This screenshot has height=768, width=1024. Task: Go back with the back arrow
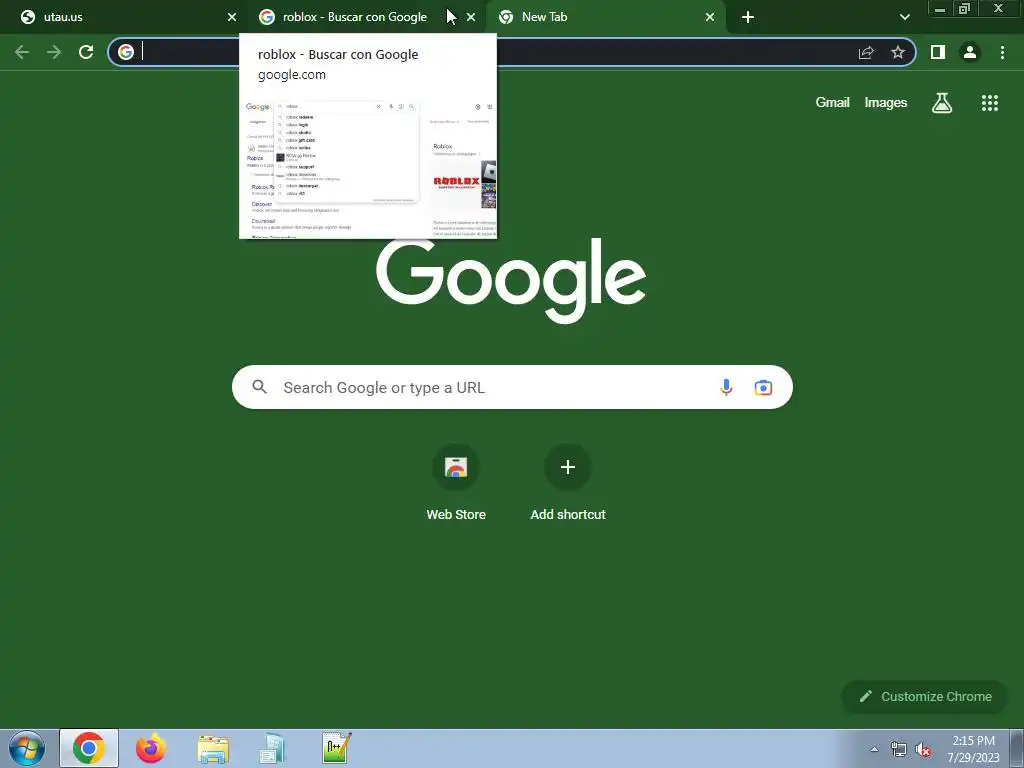22,52
